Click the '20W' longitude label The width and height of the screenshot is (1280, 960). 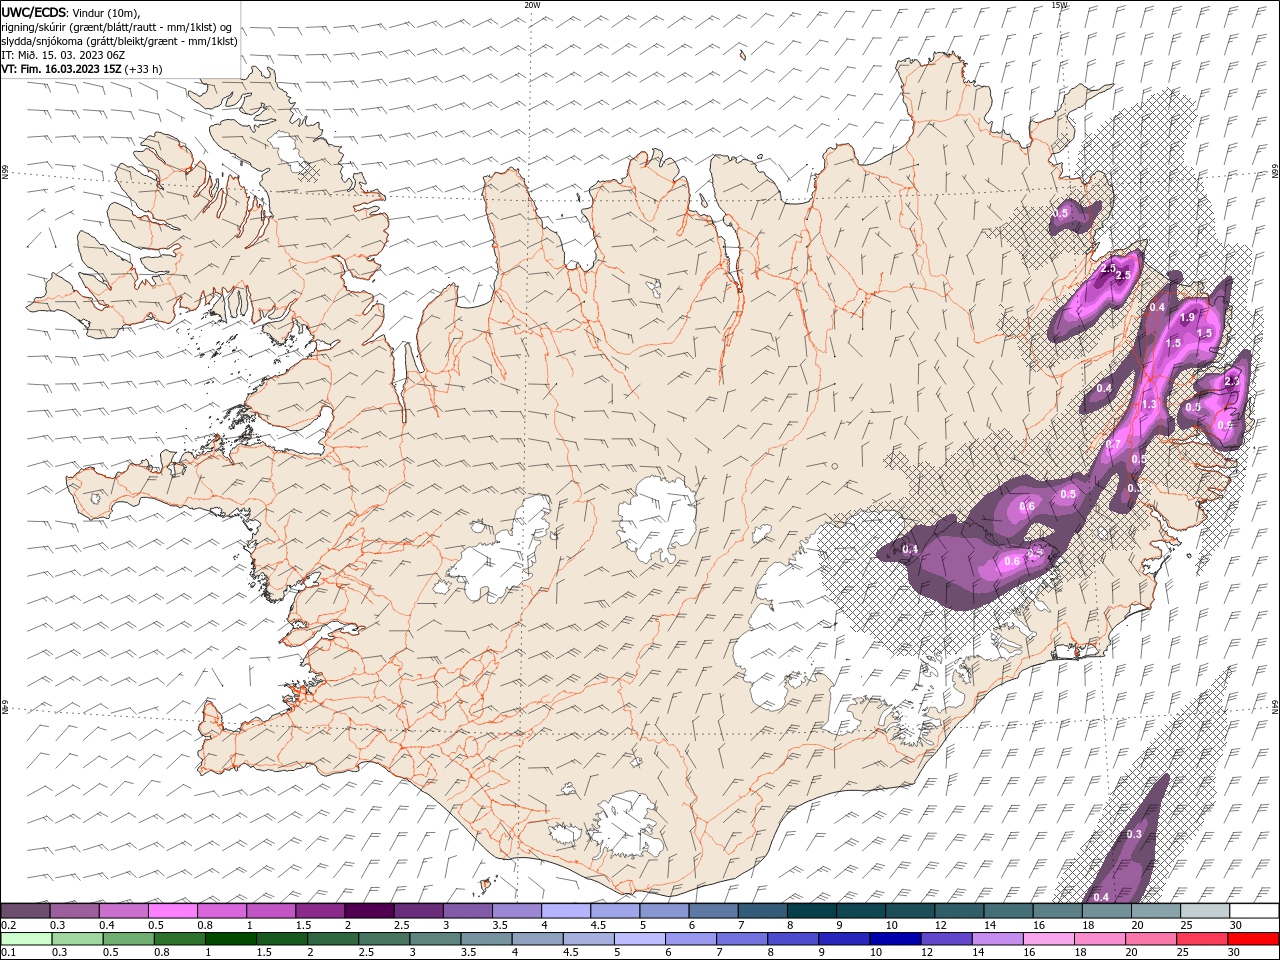coord(532,5)
